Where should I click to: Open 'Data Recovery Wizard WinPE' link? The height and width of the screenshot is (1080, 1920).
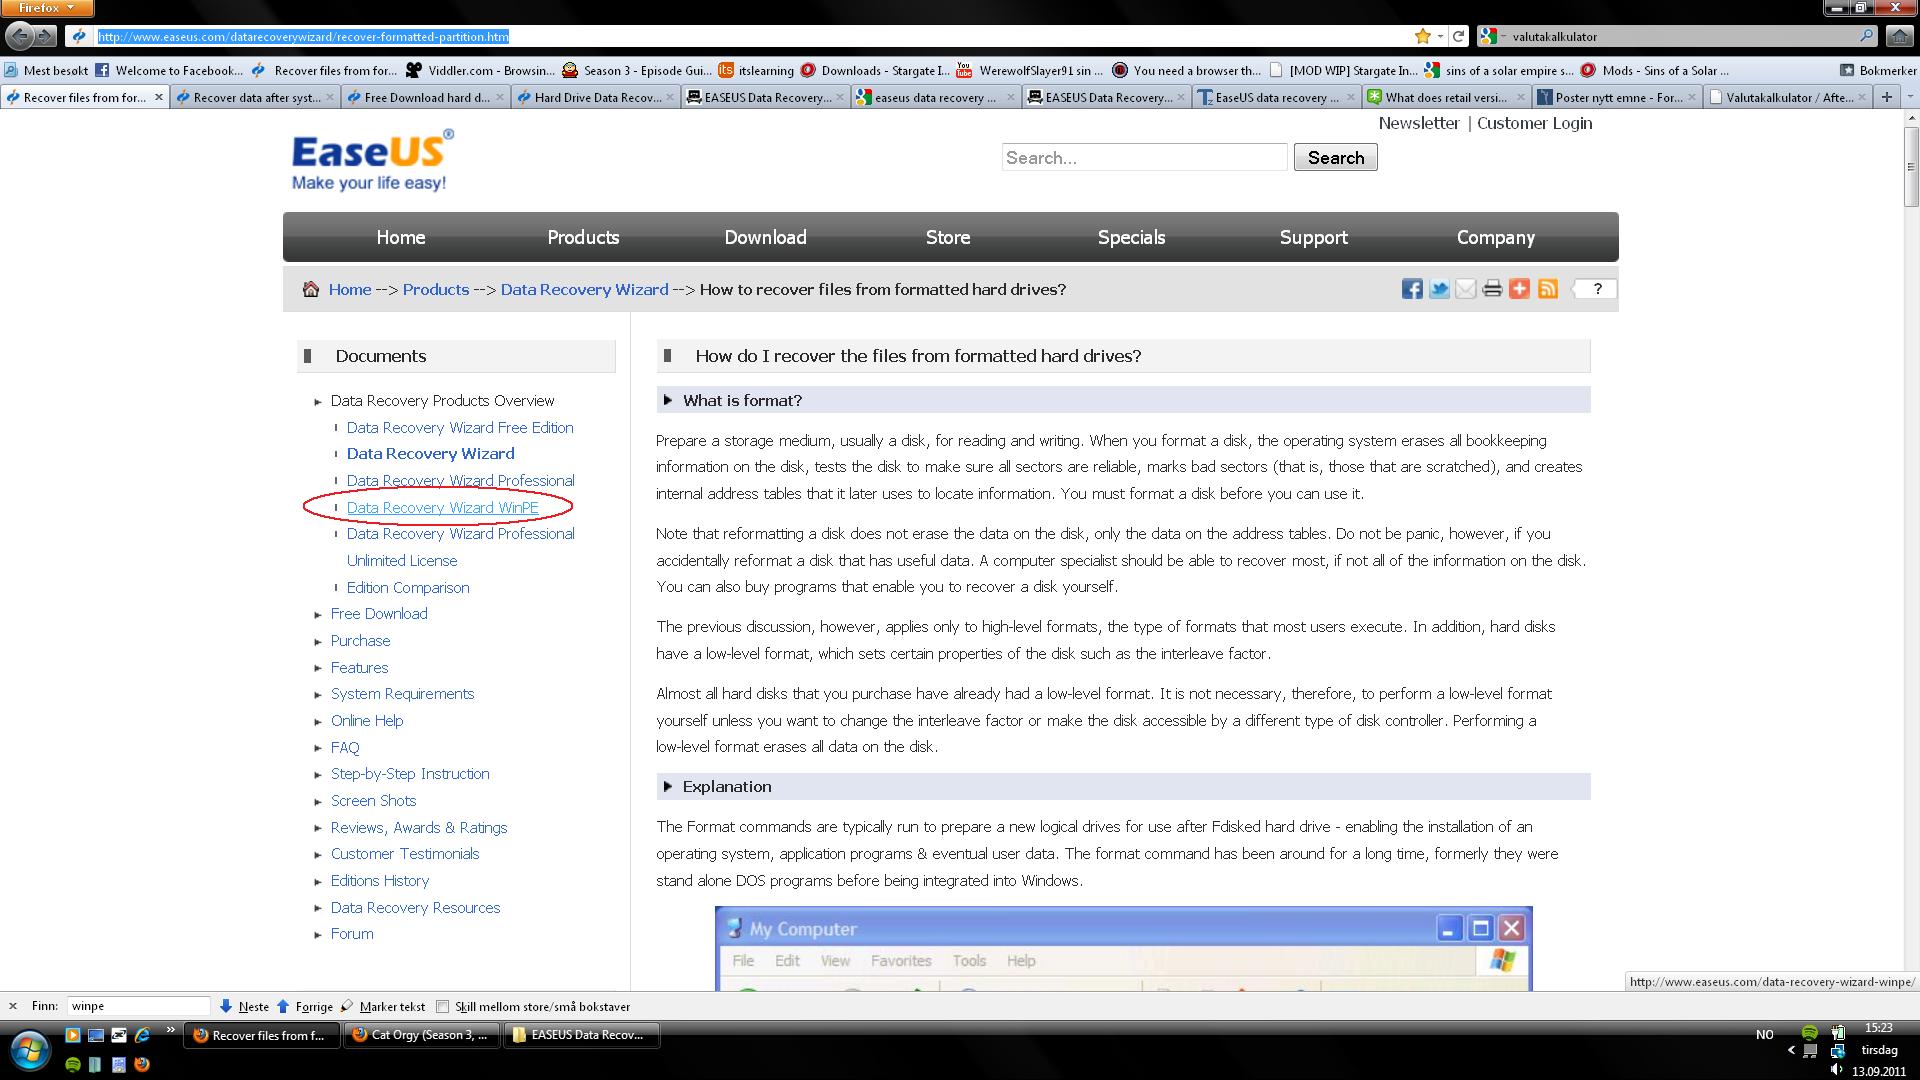(x=442, y=507)
